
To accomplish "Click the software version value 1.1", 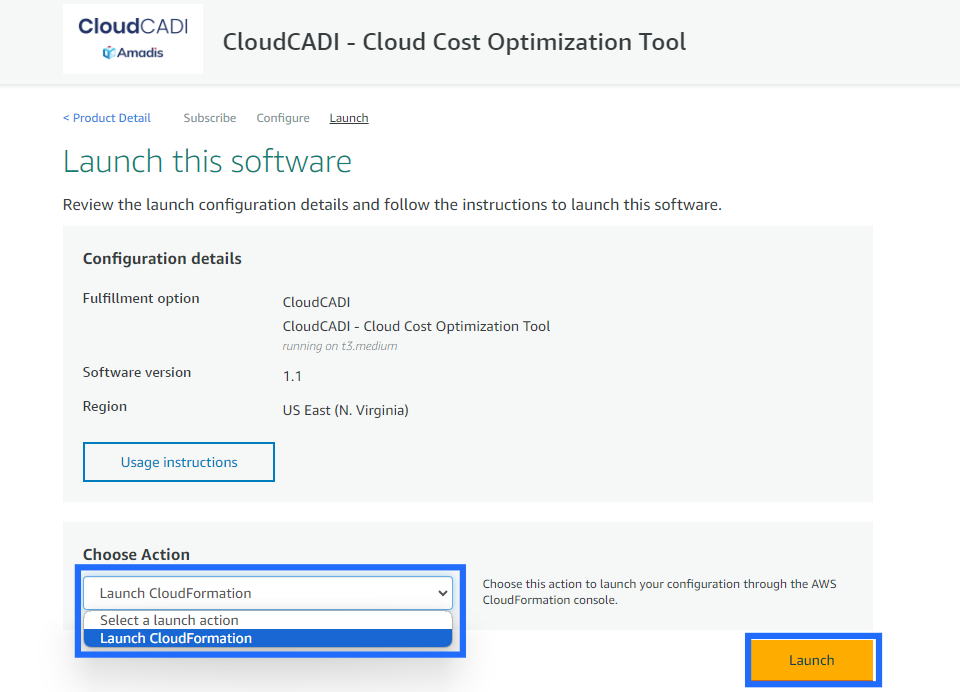I will (x=292, y=376).
